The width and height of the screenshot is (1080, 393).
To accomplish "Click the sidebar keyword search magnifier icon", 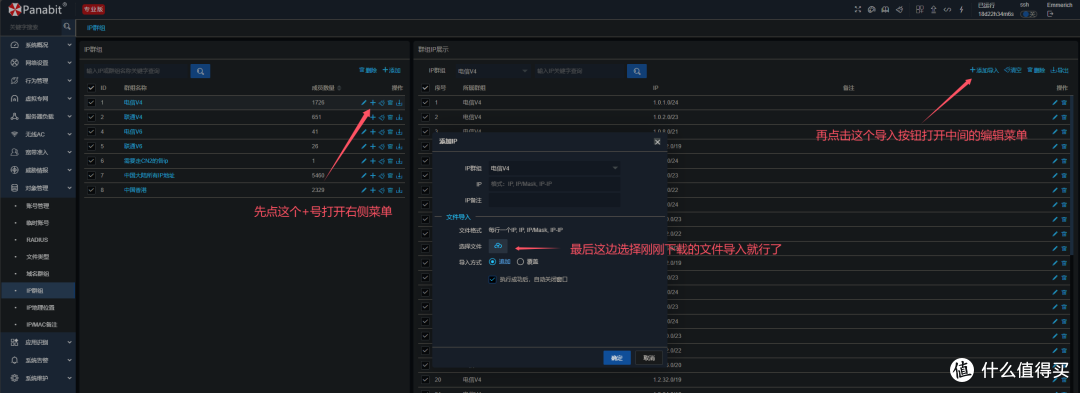I will pos(67,27).
